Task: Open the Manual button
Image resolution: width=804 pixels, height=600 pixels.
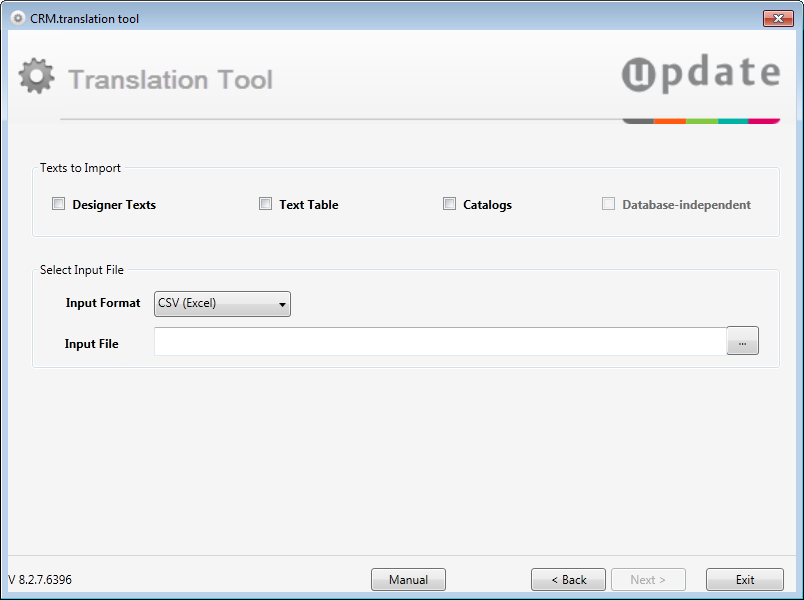Action: click(x=408, y=579)
